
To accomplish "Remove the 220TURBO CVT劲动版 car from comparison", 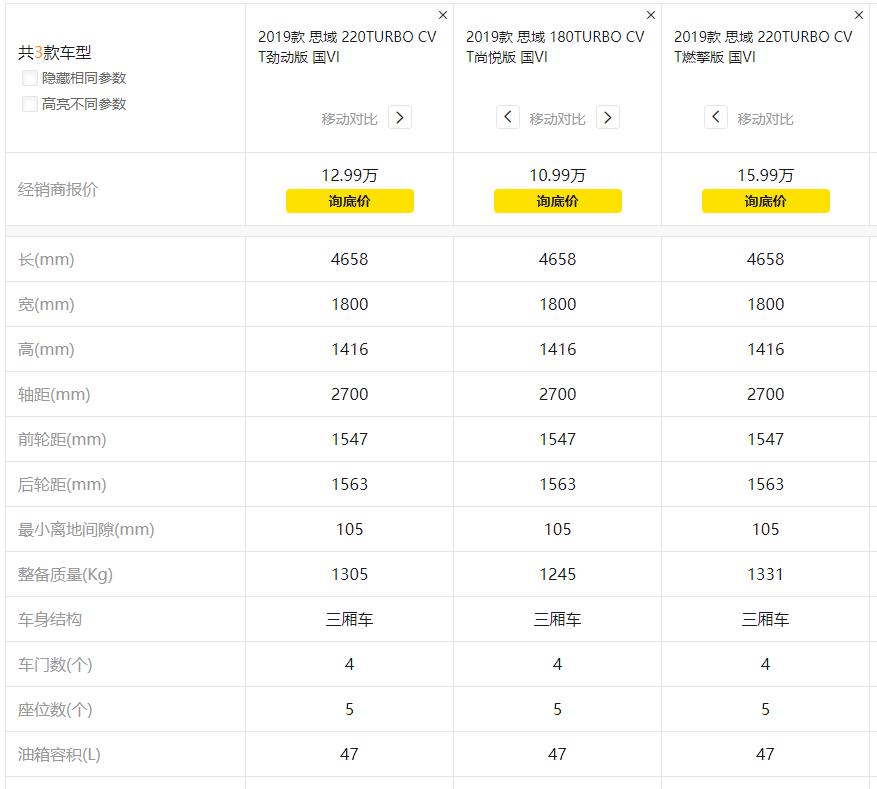I will pos(442,15).
